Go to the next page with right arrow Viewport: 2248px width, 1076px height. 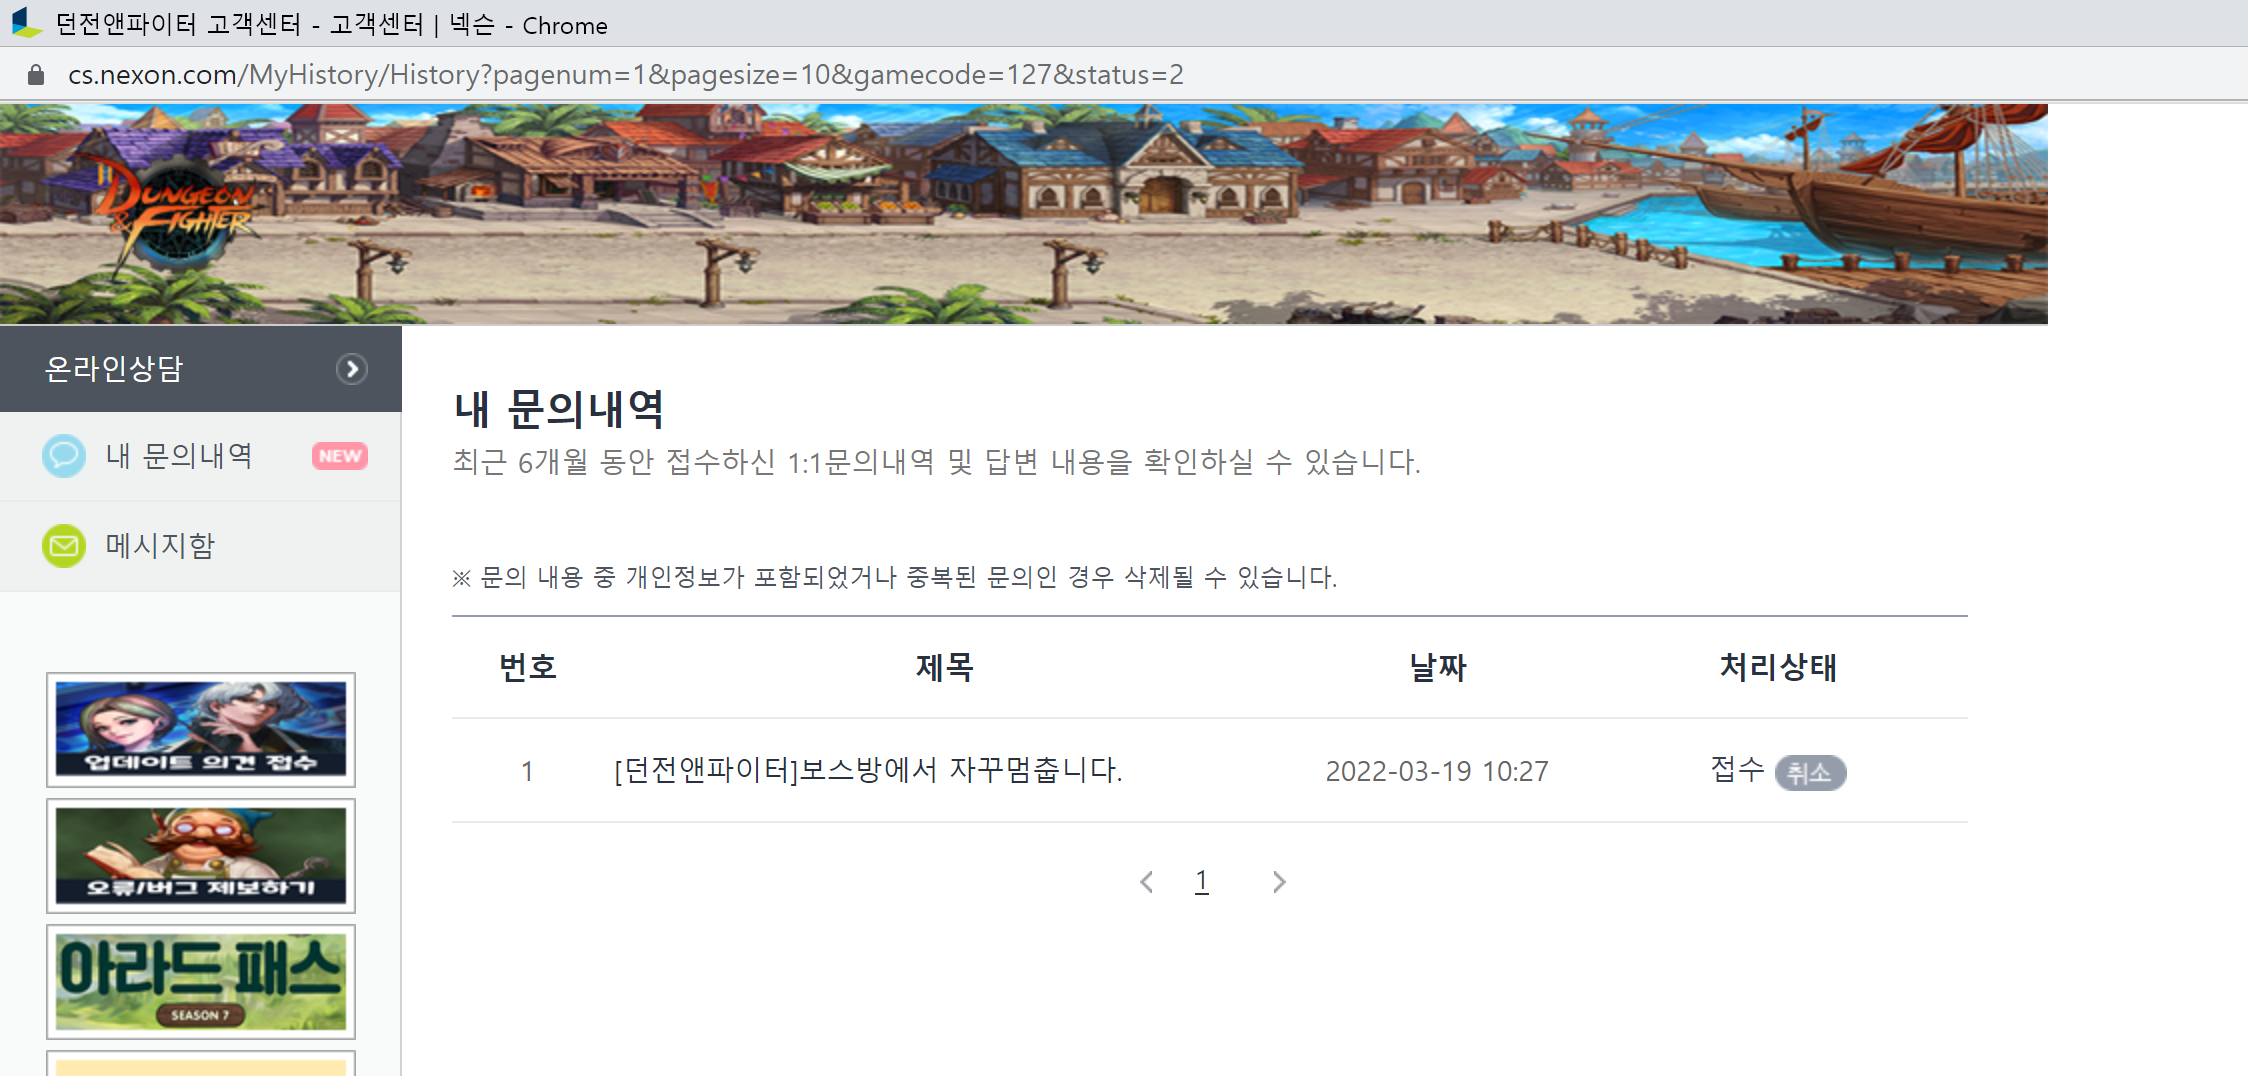click(1279, 882)
